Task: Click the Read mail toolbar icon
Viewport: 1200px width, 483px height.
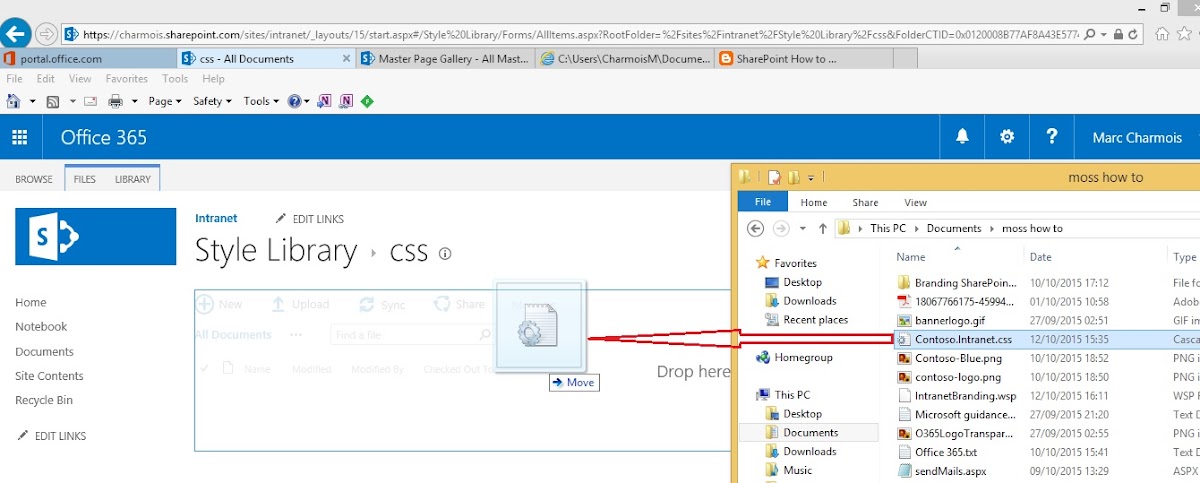Action: coord(90,101)
